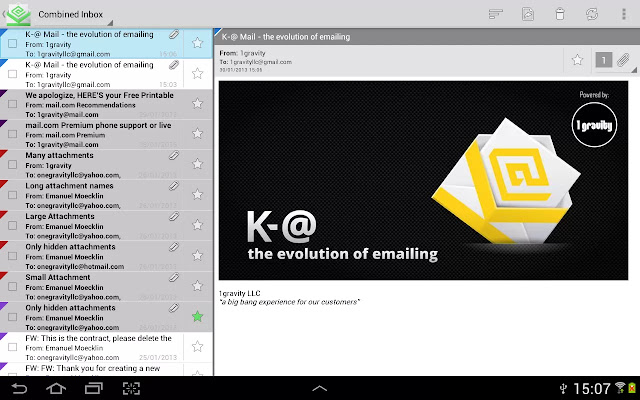Tick checkbox for mail.com Premium email
Image resolution: width=640 pixels, height=400 pixels.
pyautogui.click(x=13, y=134)
